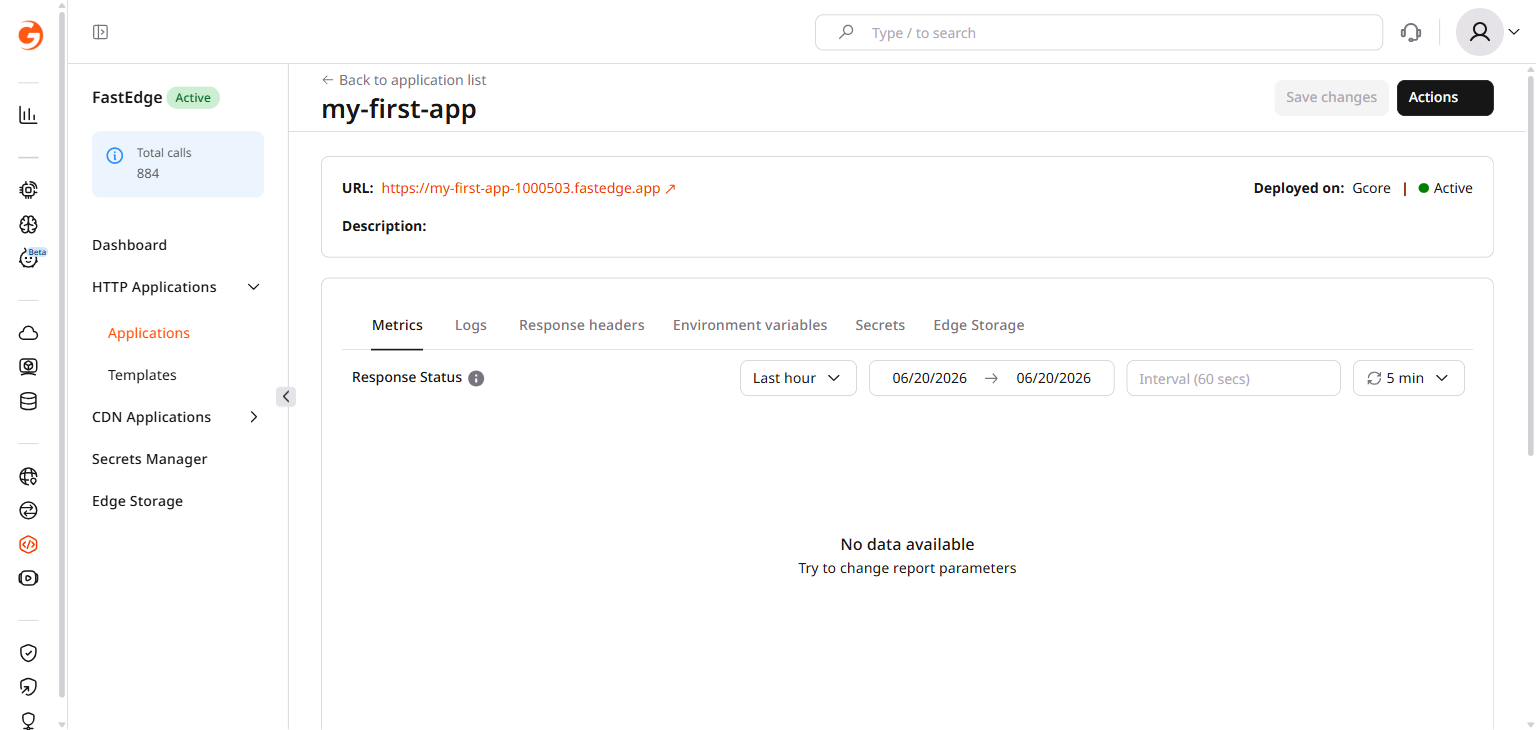
Task: Open the monitor icon under the cloud icon
Action: tap(28, 367)
